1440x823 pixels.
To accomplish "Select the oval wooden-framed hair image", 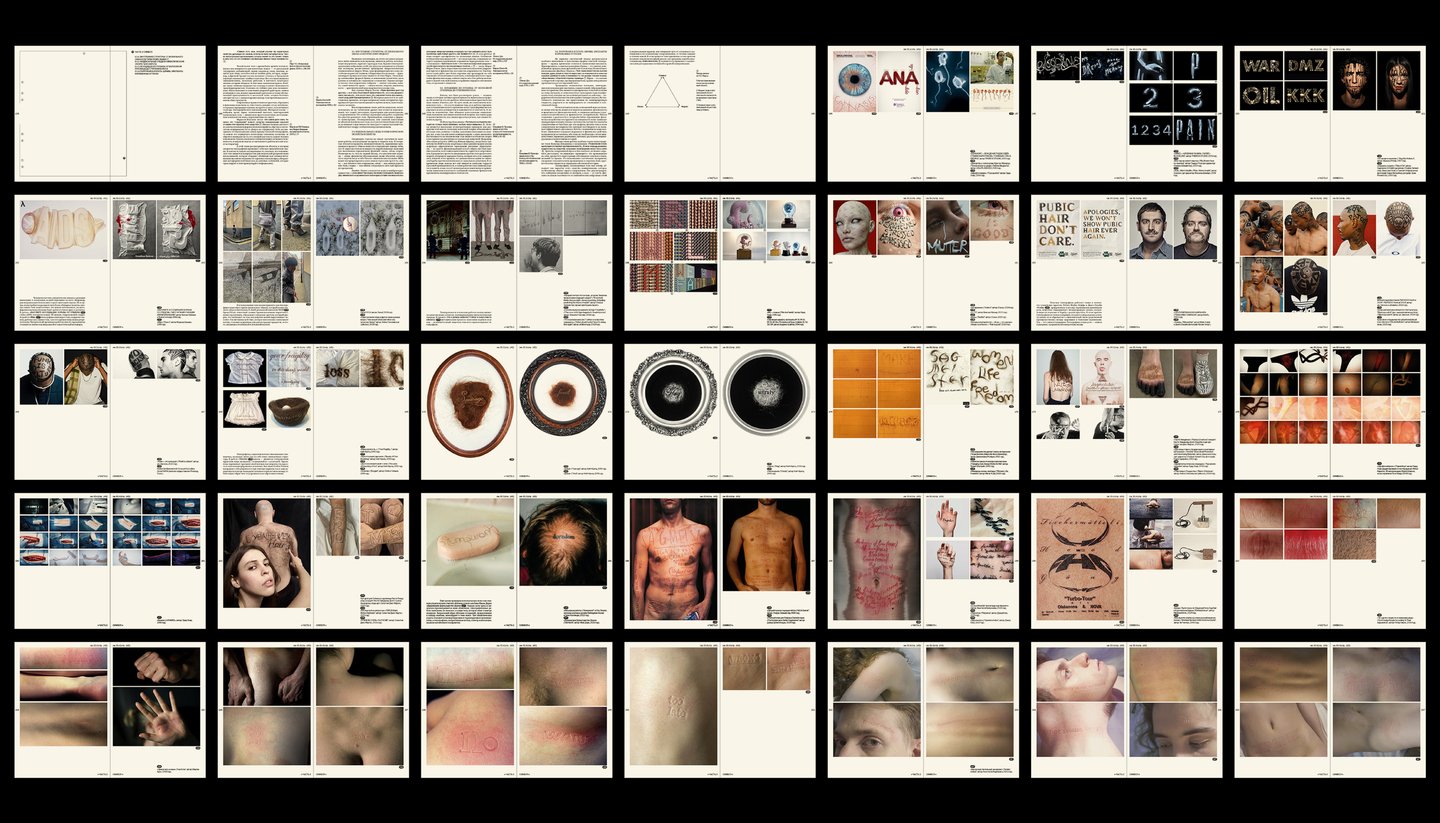I will 469,402.
